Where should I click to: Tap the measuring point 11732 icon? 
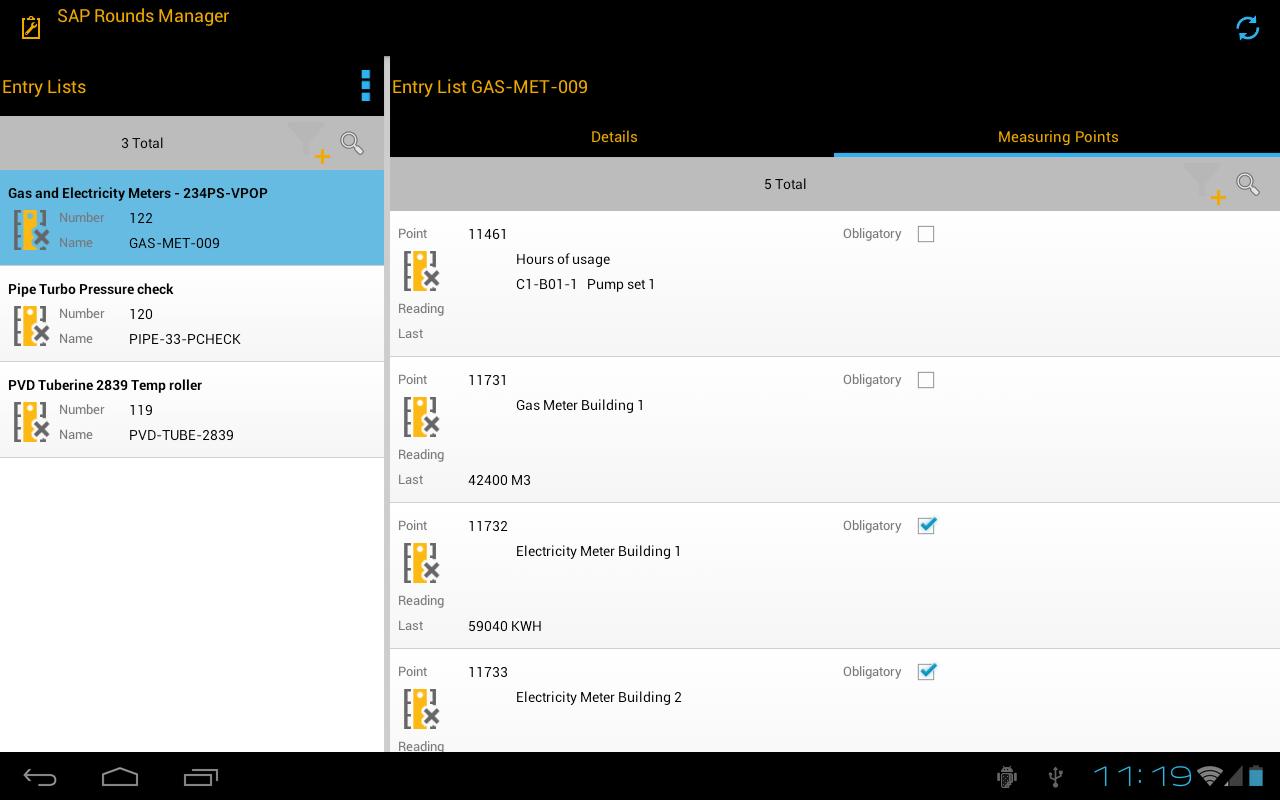[x=421, y=563]
